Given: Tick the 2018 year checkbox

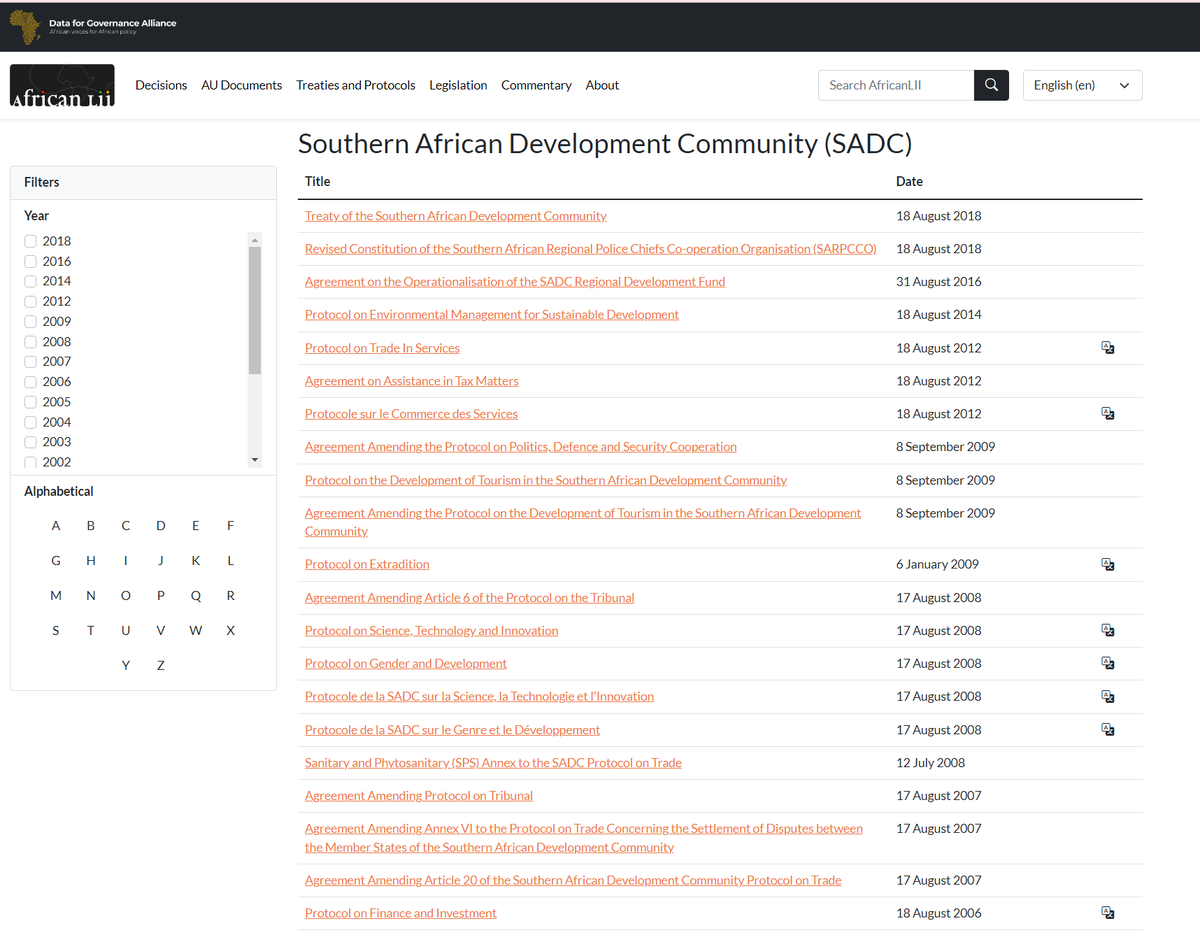Looking at the screenshot, I should tap(31, 241).
